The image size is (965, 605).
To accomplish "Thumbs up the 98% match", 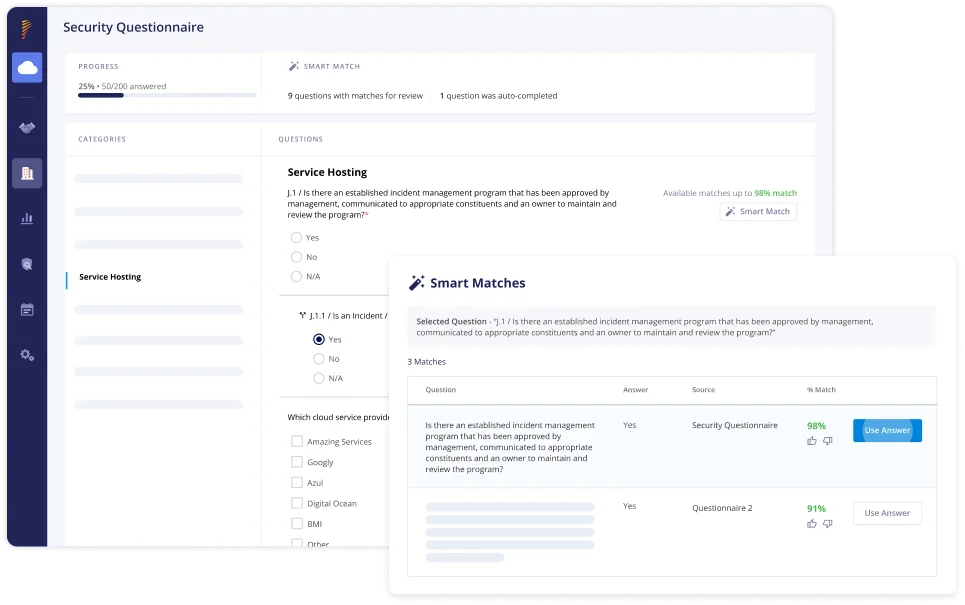I will coord(812,441).
